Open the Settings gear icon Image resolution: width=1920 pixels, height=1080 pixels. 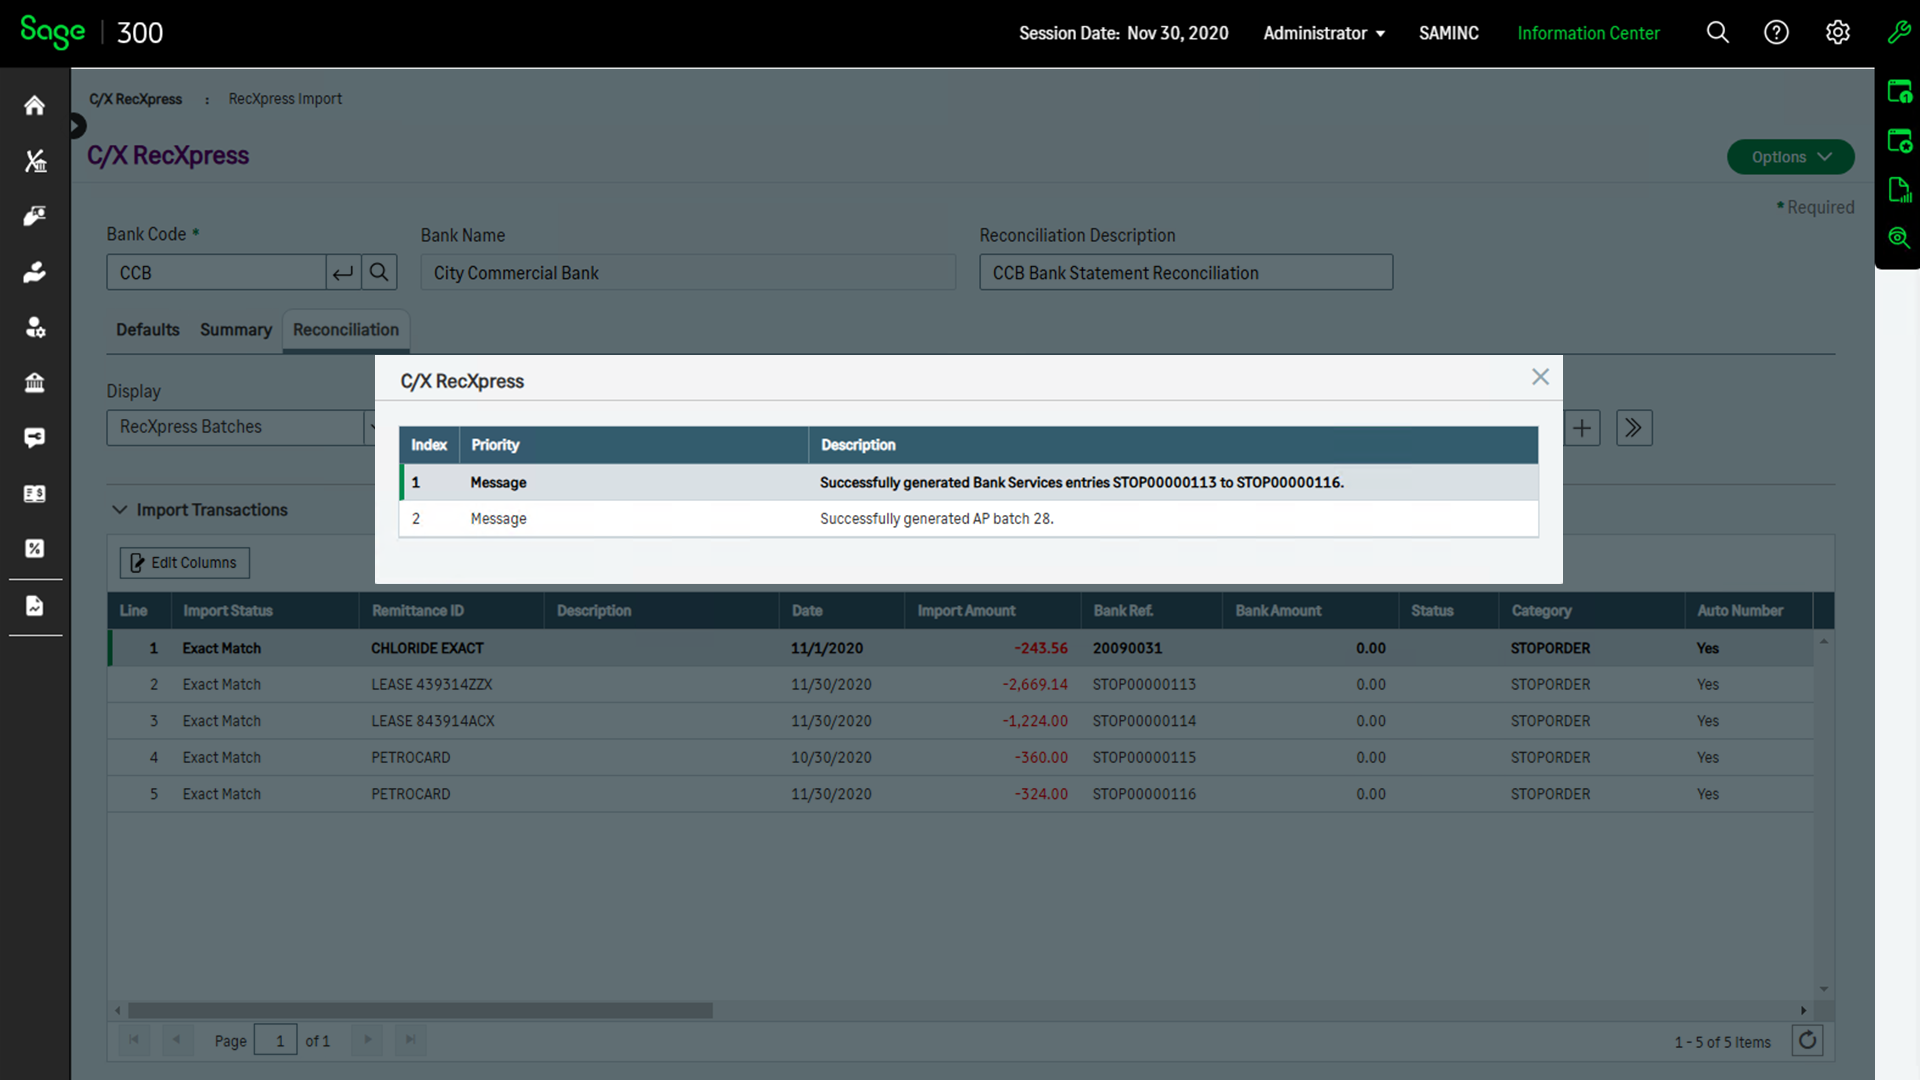pos(1838,32)
